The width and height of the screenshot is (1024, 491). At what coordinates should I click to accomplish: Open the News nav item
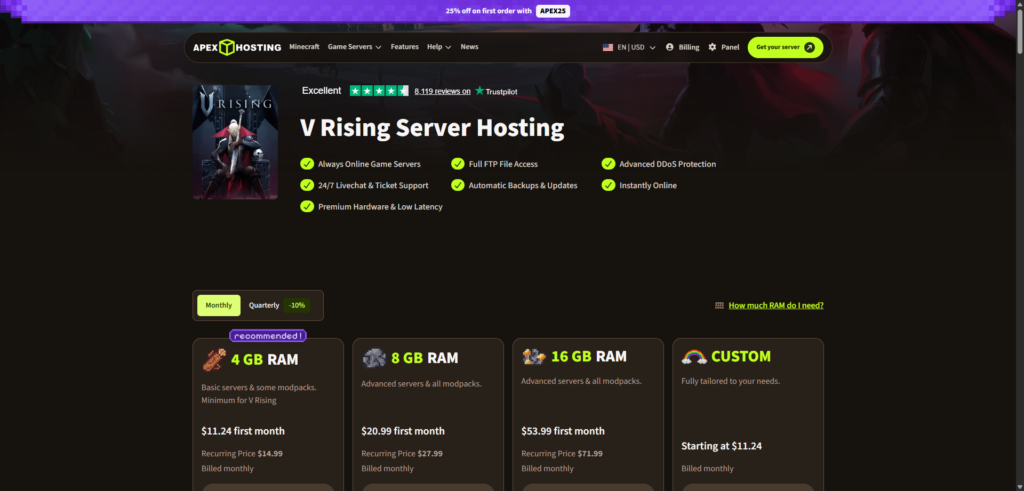[x=469, y=47]
